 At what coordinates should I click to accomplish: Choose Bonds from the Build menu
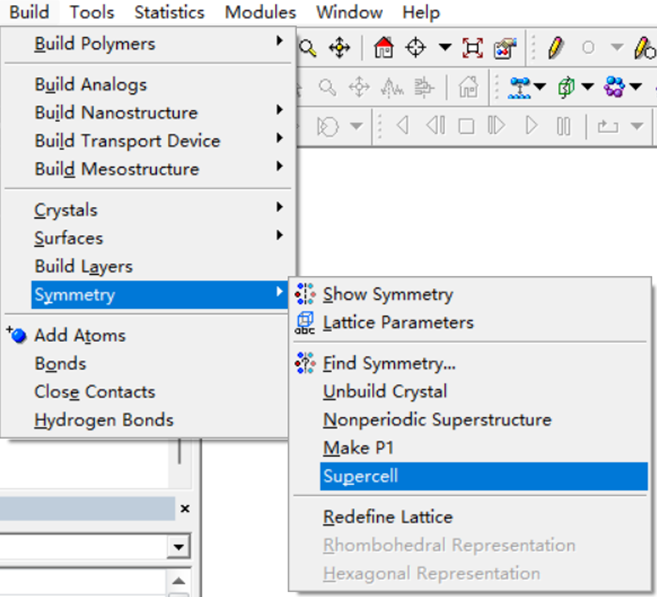click(x=148, y=363)
